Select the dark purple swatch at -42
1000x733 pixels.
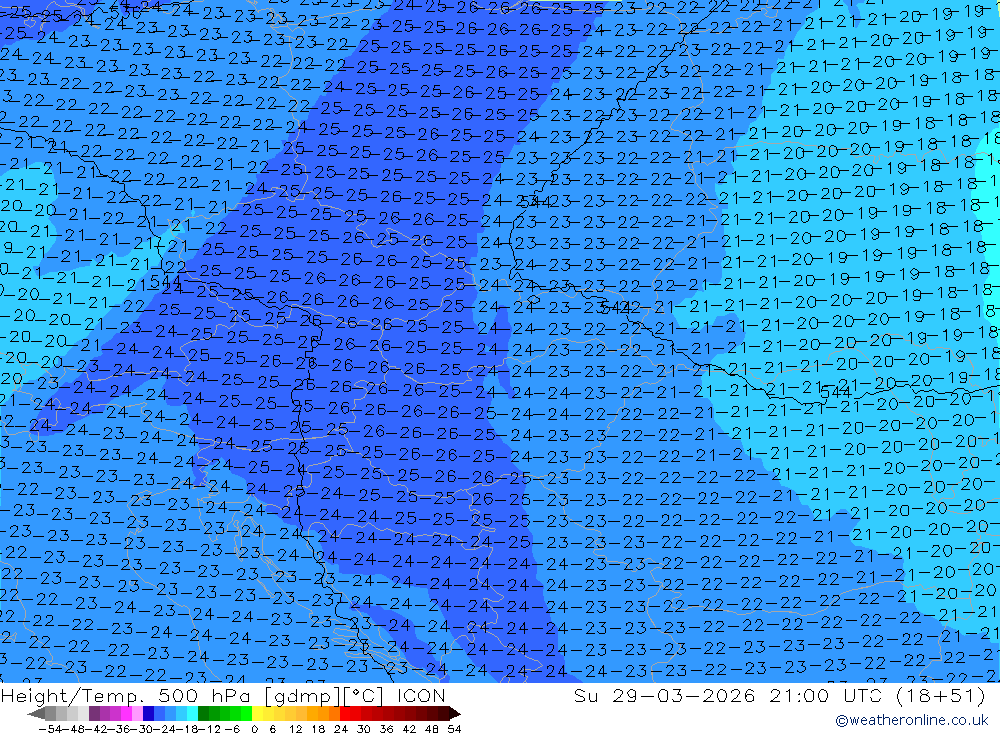(x=94, y=714)
